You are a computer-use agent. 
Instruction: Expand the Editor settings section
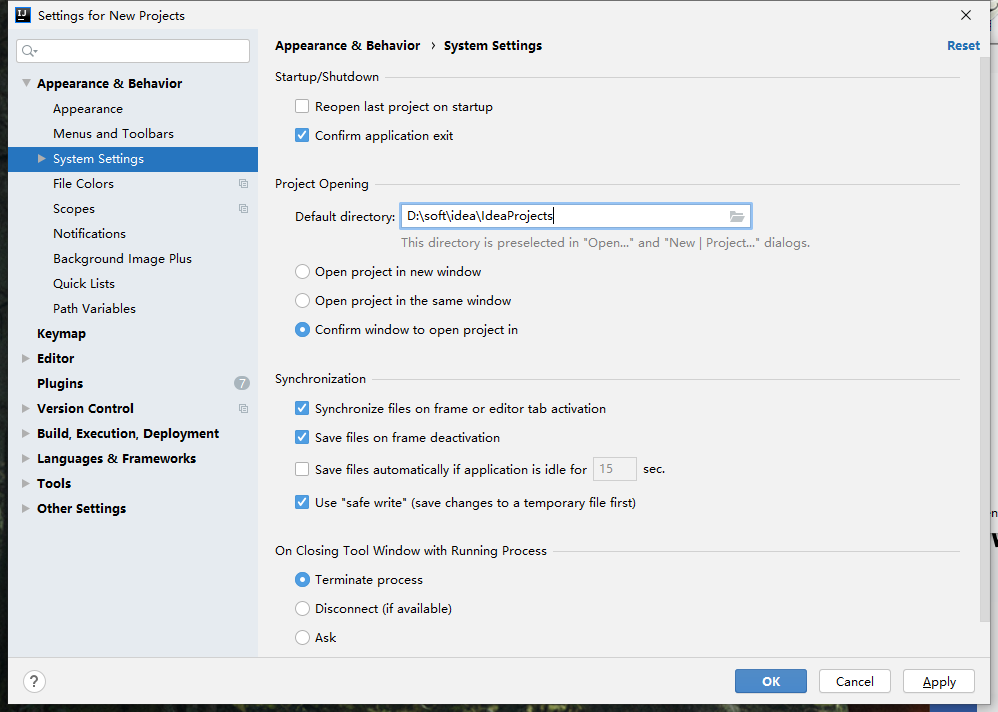click(x=26, y=359)
